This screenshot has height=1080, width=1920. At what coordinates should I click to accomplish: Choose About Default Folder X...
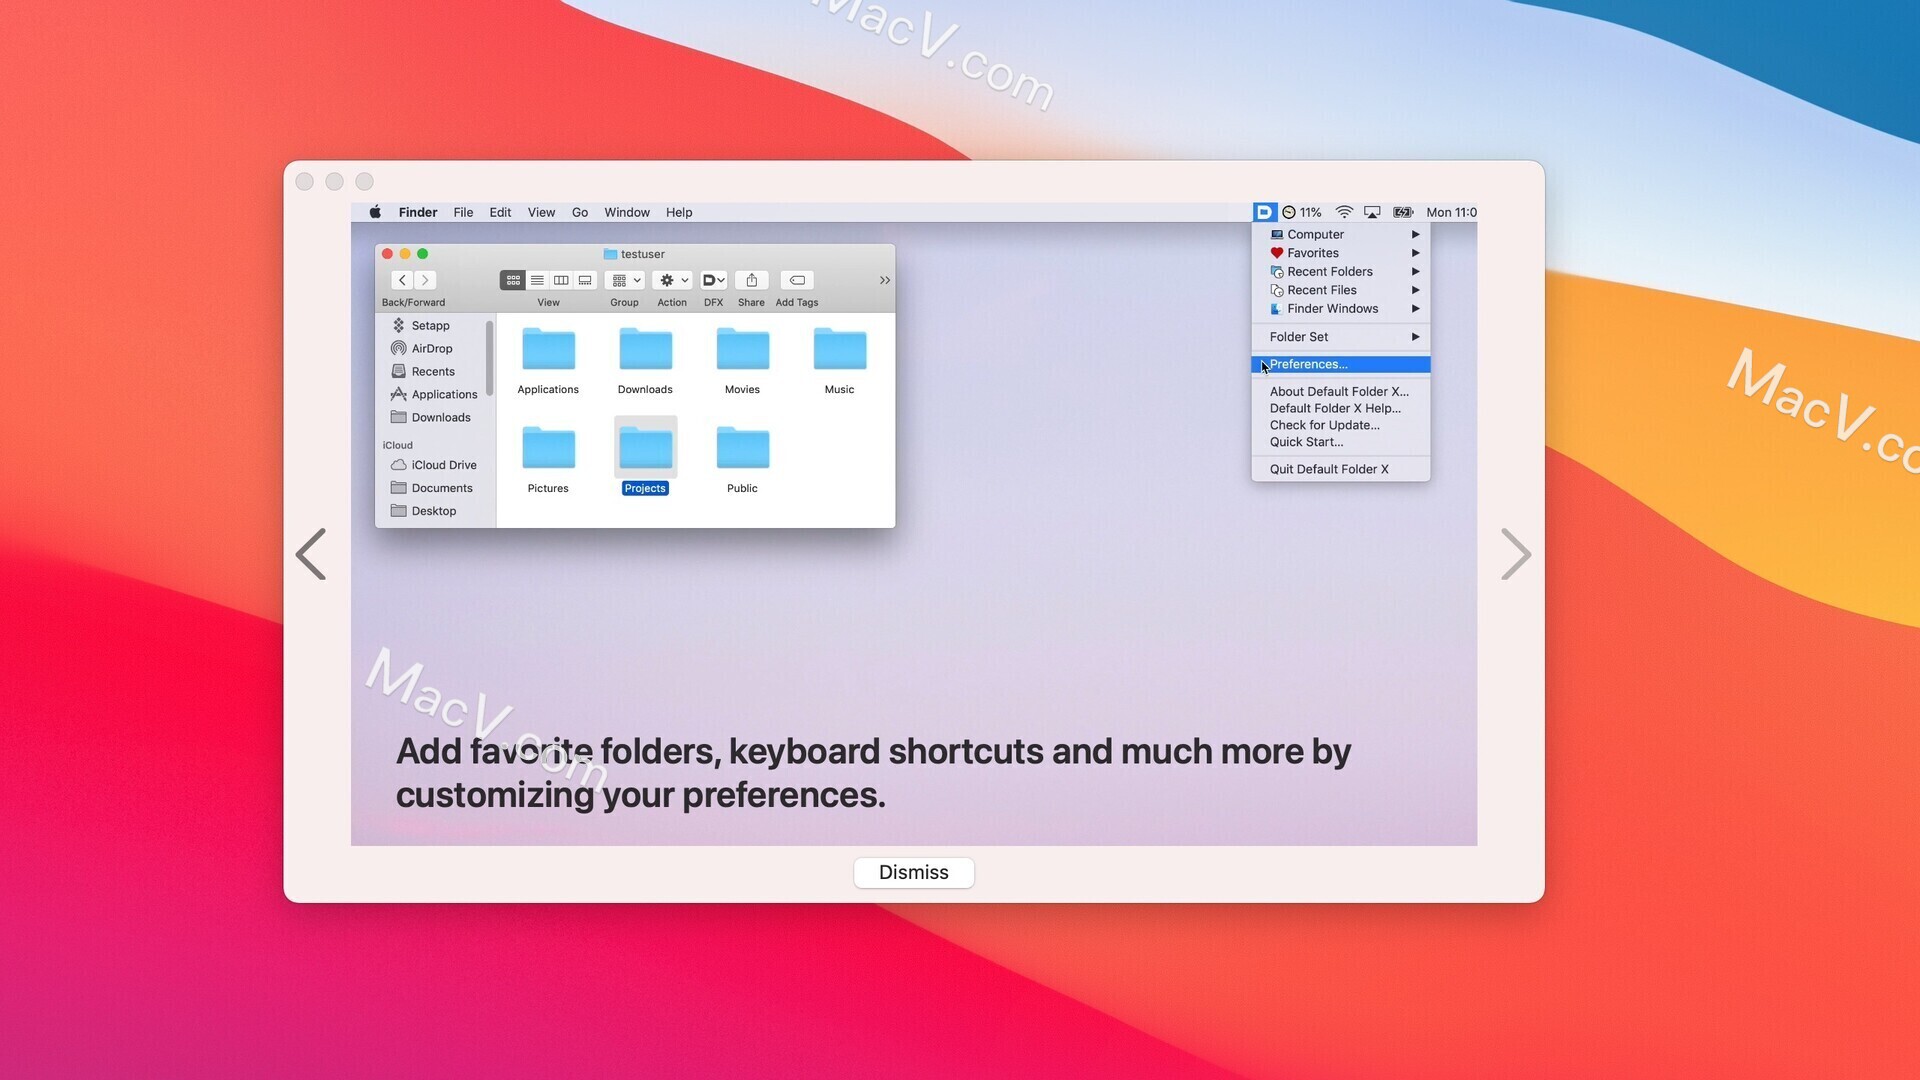[1341, 391]
